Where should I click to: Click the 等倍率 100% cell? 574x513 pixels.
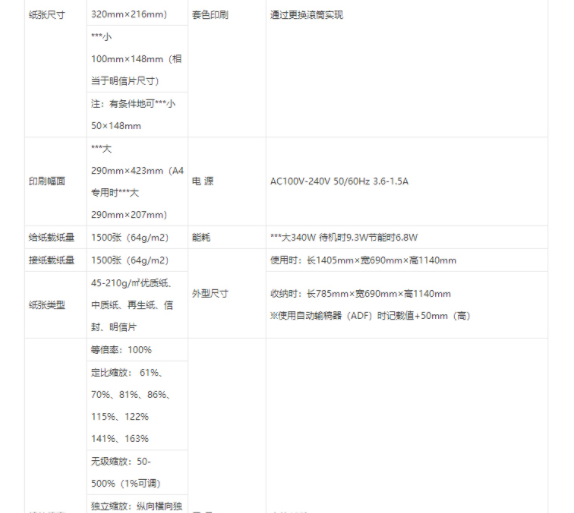tap(137, 350)
